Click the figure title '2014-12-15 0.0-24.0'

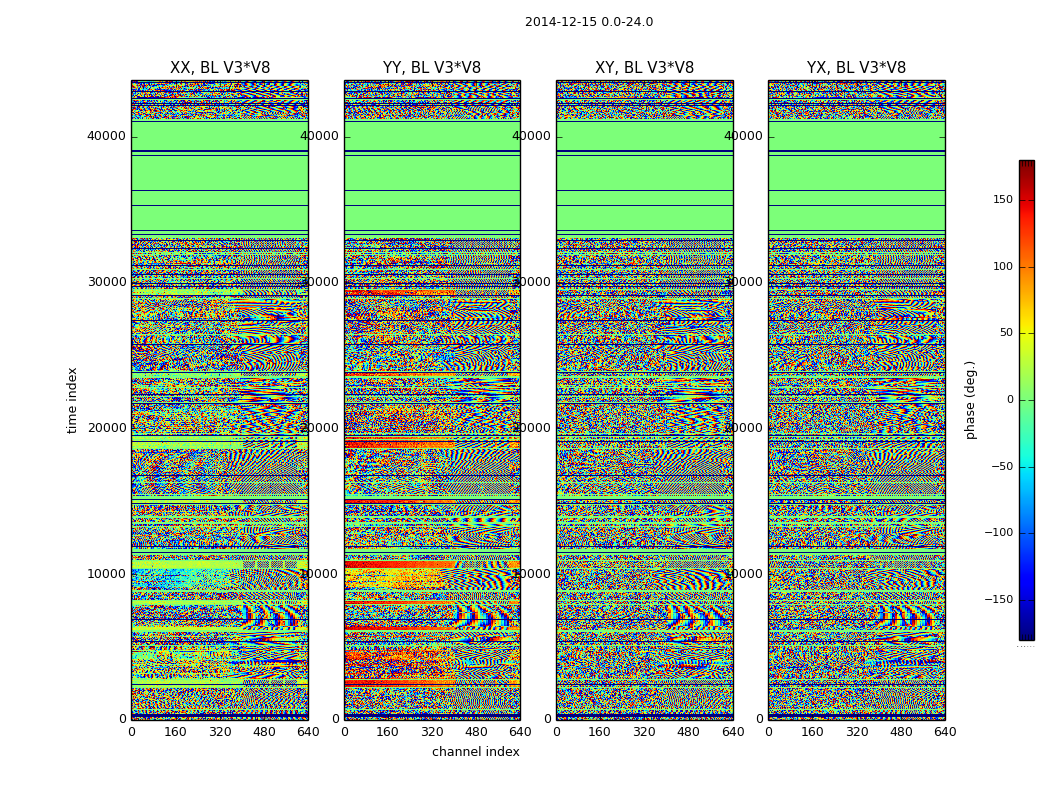589,22
